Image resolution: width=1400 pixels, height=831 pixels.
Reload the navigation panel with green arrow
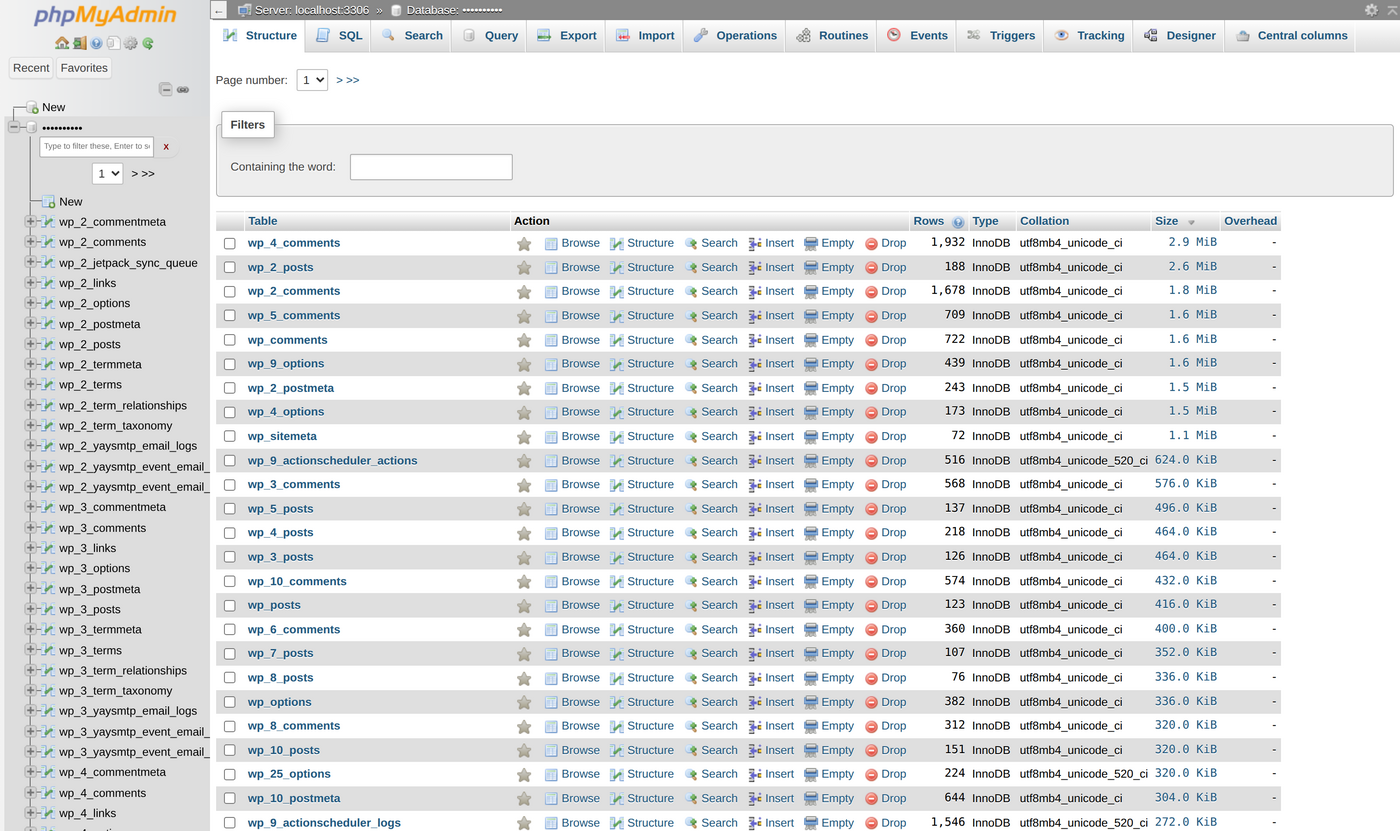tap(148, 43)
